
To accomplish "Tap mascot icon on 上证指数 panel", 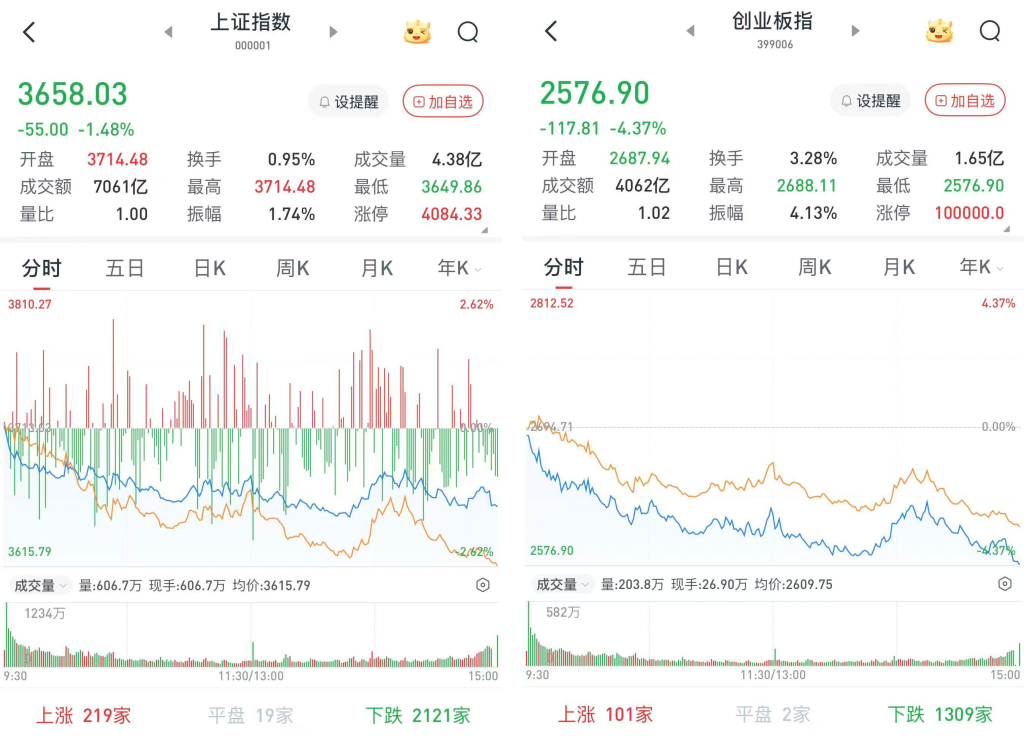I will (417, 31).
